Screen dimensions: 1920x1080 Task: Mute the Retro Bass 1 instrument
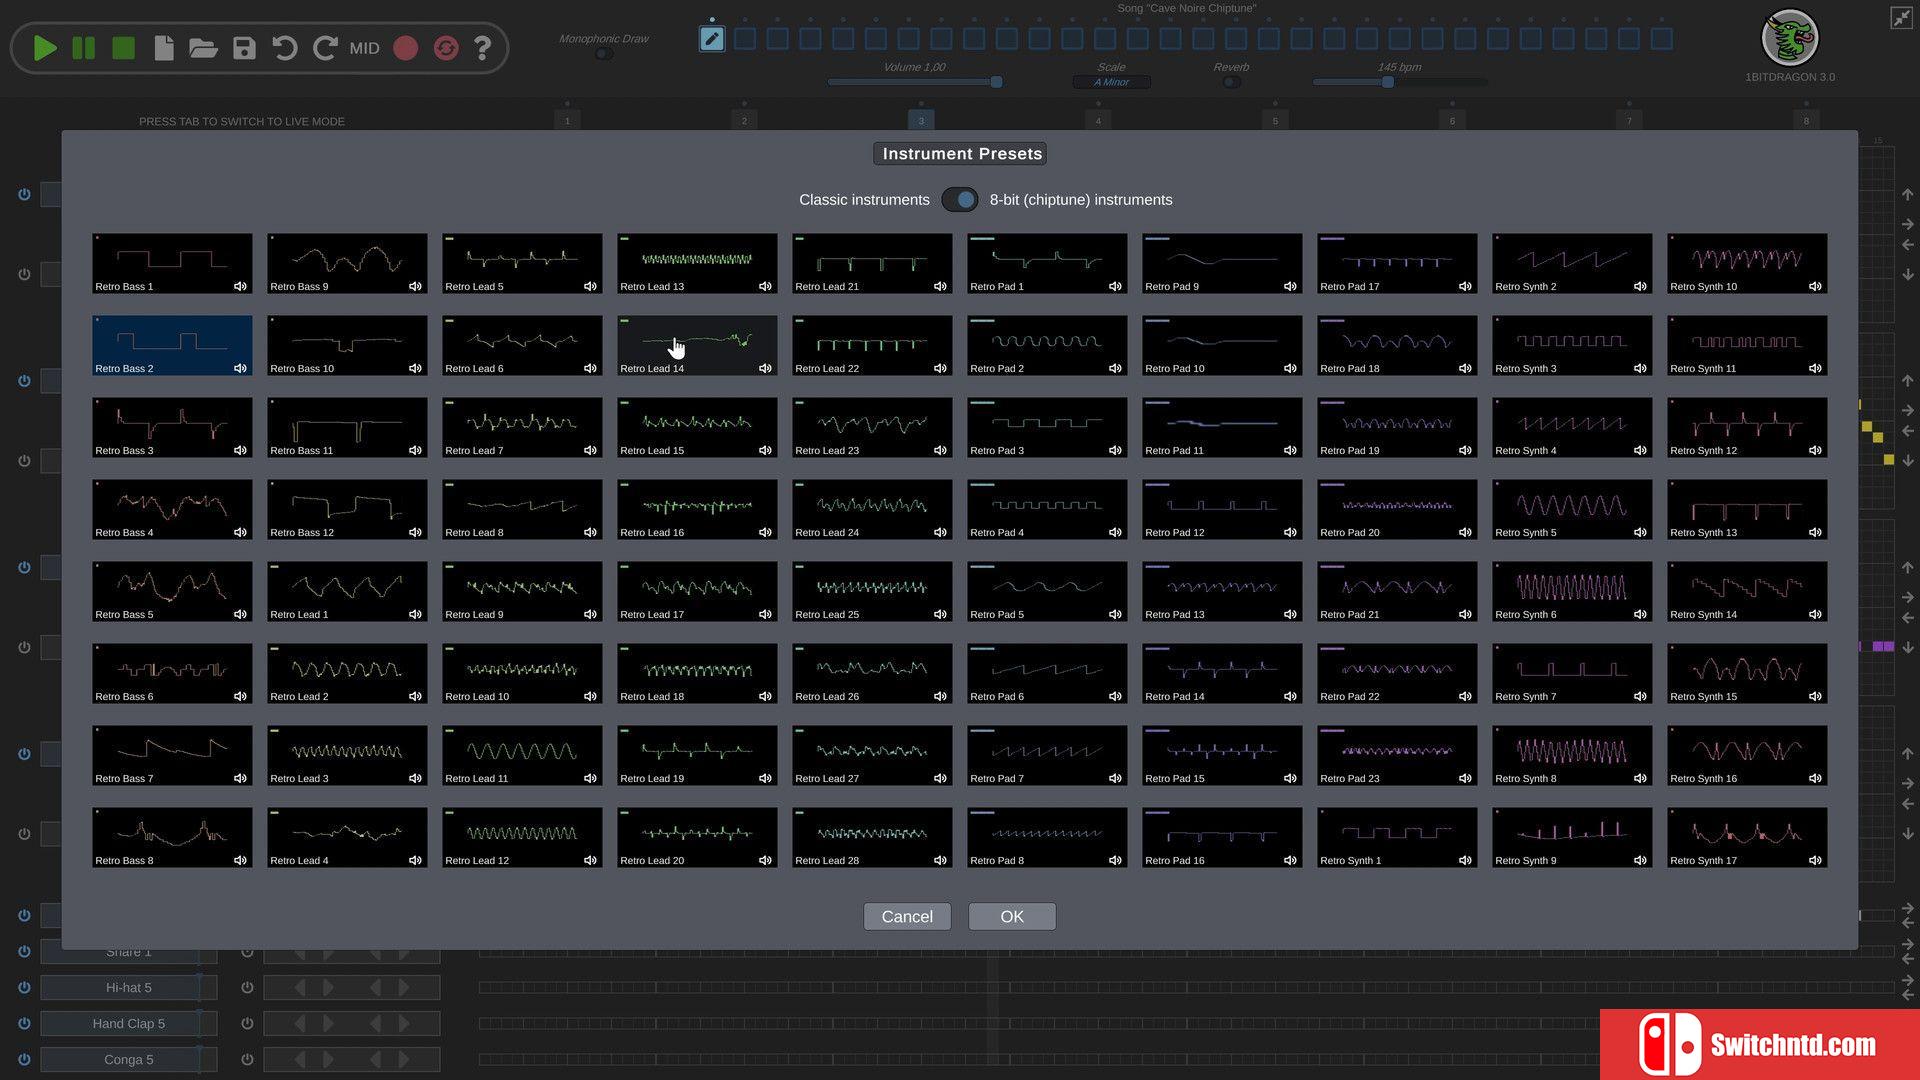point(240,285)
